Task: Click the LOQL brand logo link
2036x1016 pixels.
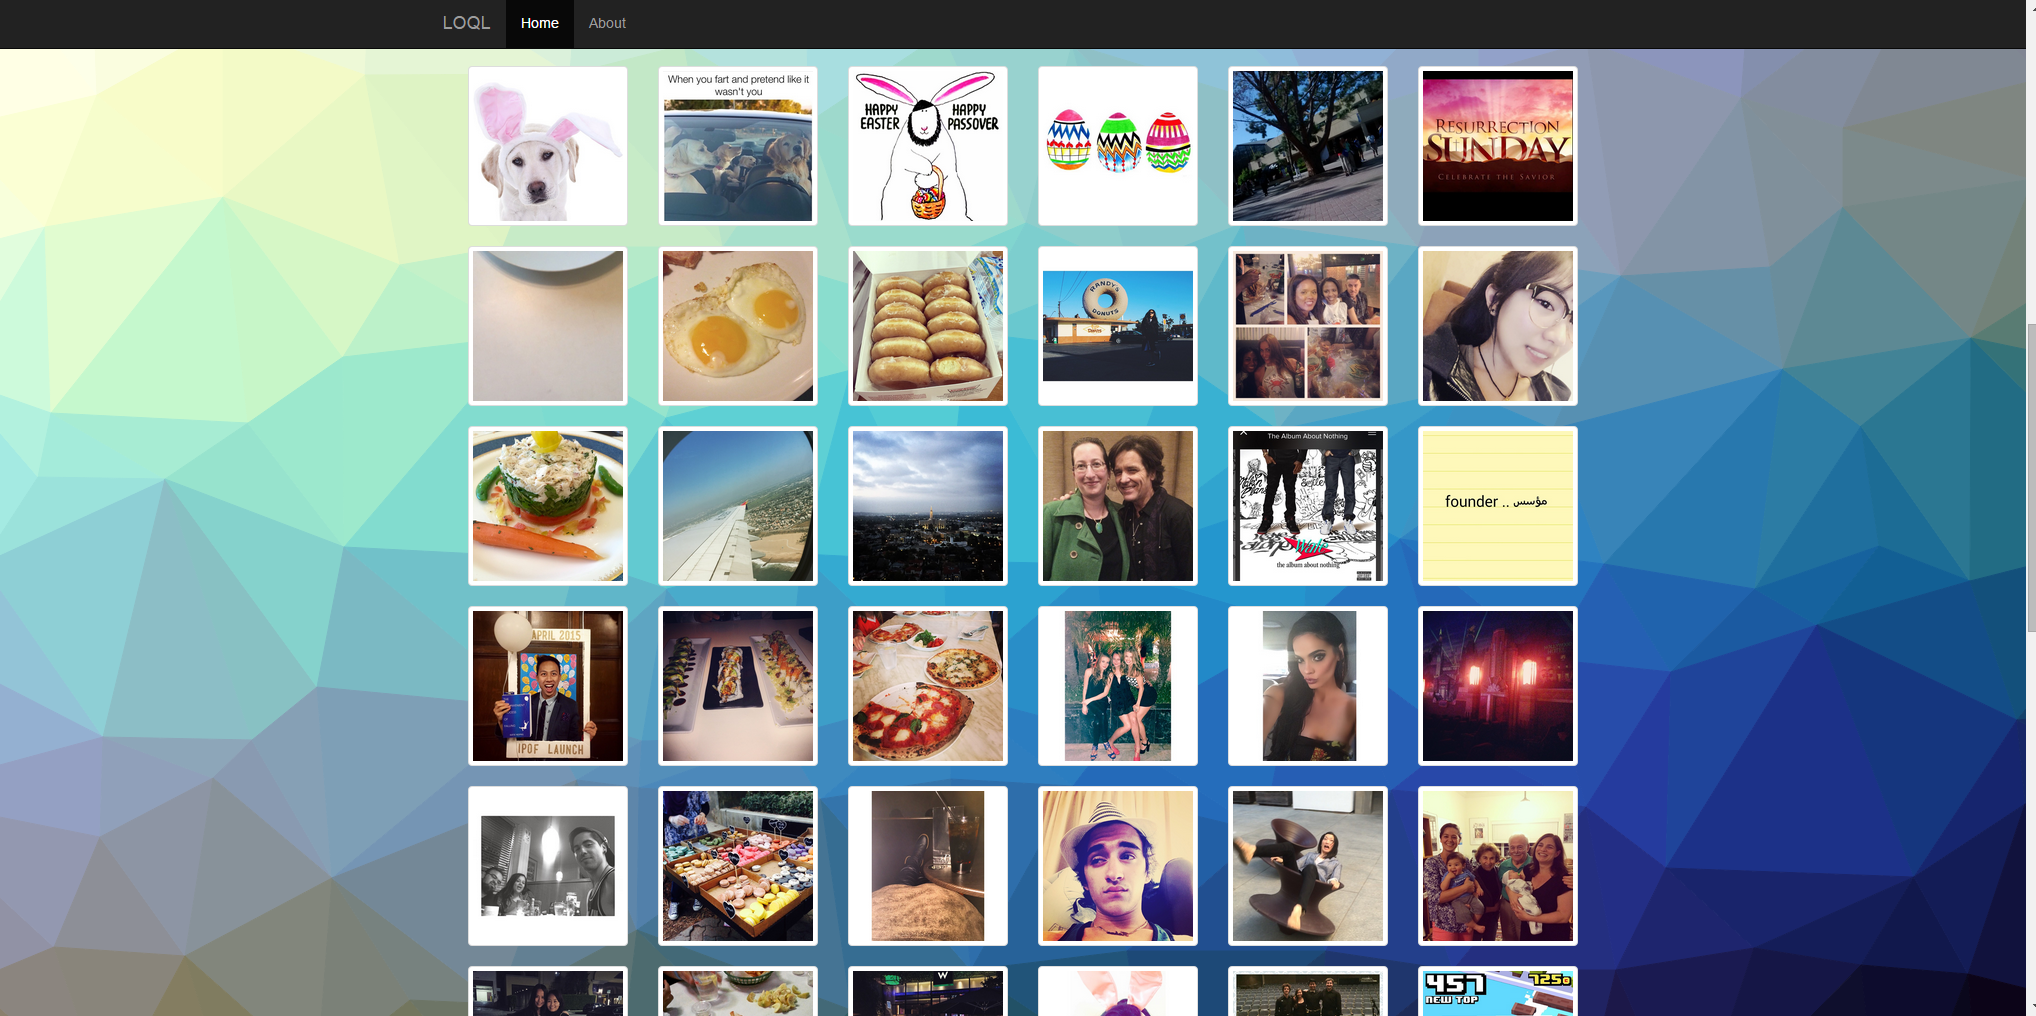Action: tap(466, 23)
